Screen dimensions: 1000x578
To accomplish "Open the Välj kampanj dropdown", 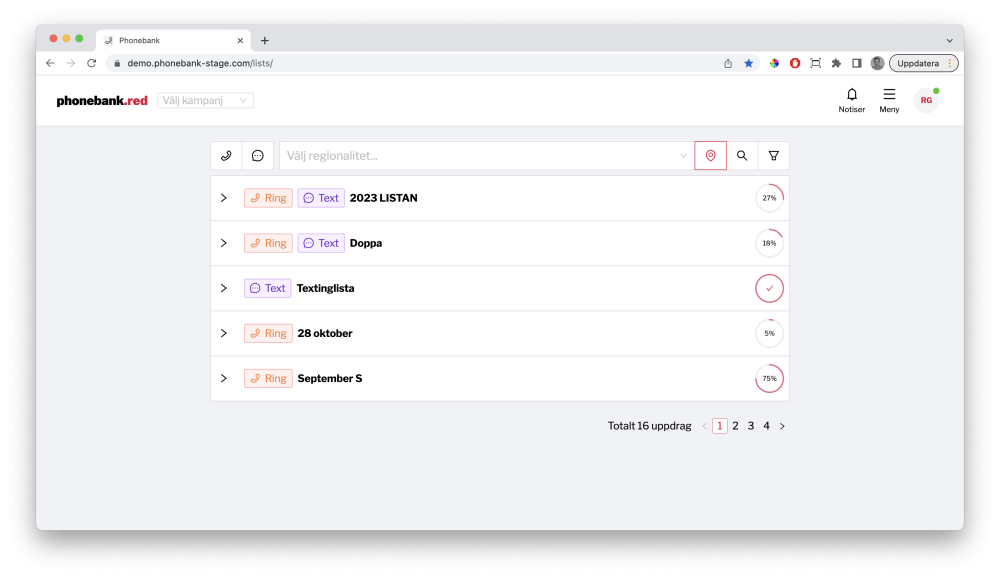I will (205, 101).
